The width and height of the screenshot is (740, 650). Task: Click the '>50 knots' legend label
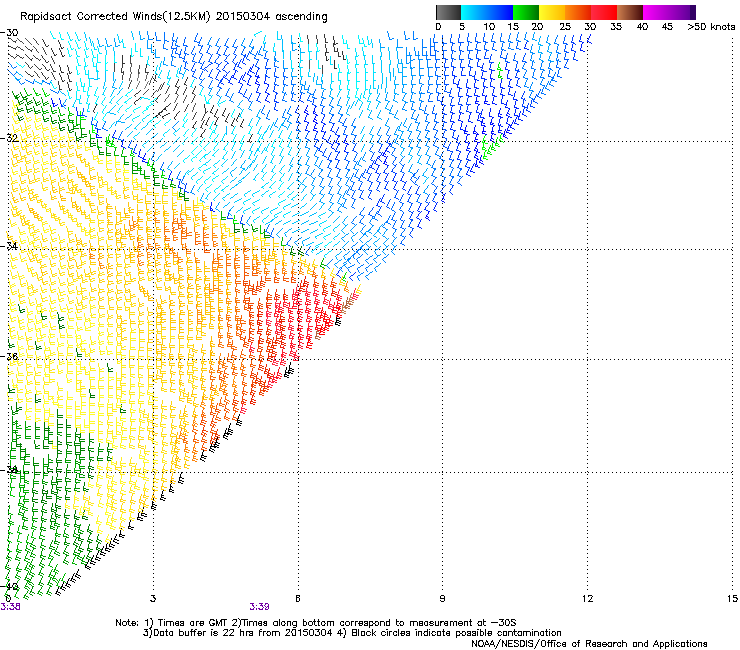(x=711, y=27)
